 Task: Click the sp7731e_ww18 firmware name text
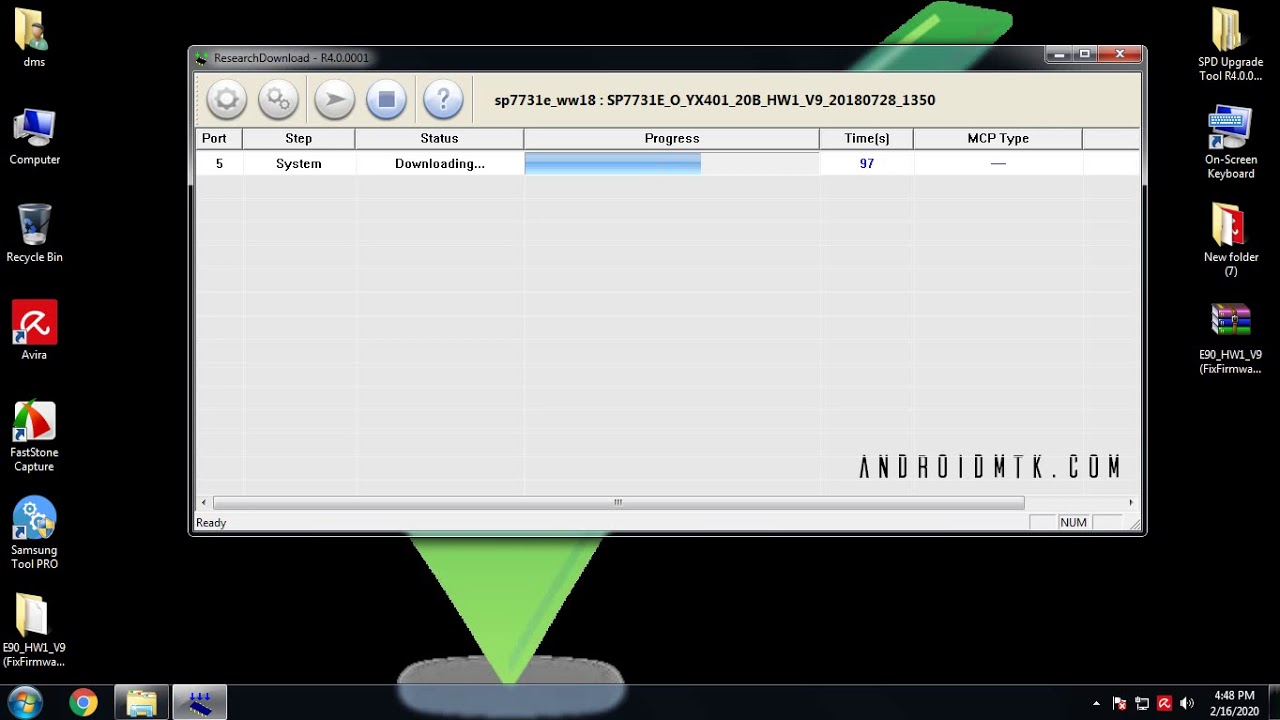coord(714,100)
